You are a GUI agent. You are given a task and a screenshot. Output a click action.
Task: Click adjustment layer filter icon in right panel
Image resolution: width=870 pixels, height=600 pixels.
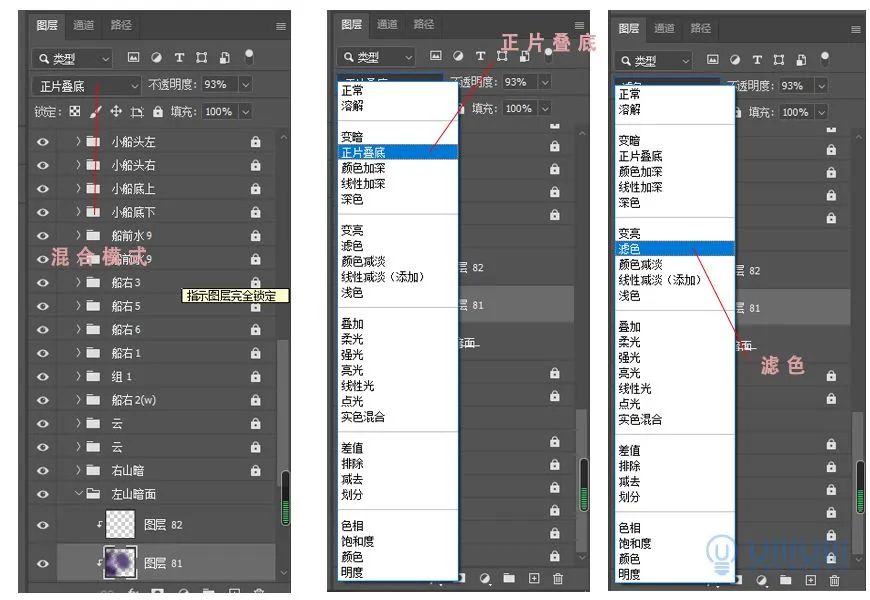coord(735,59)
